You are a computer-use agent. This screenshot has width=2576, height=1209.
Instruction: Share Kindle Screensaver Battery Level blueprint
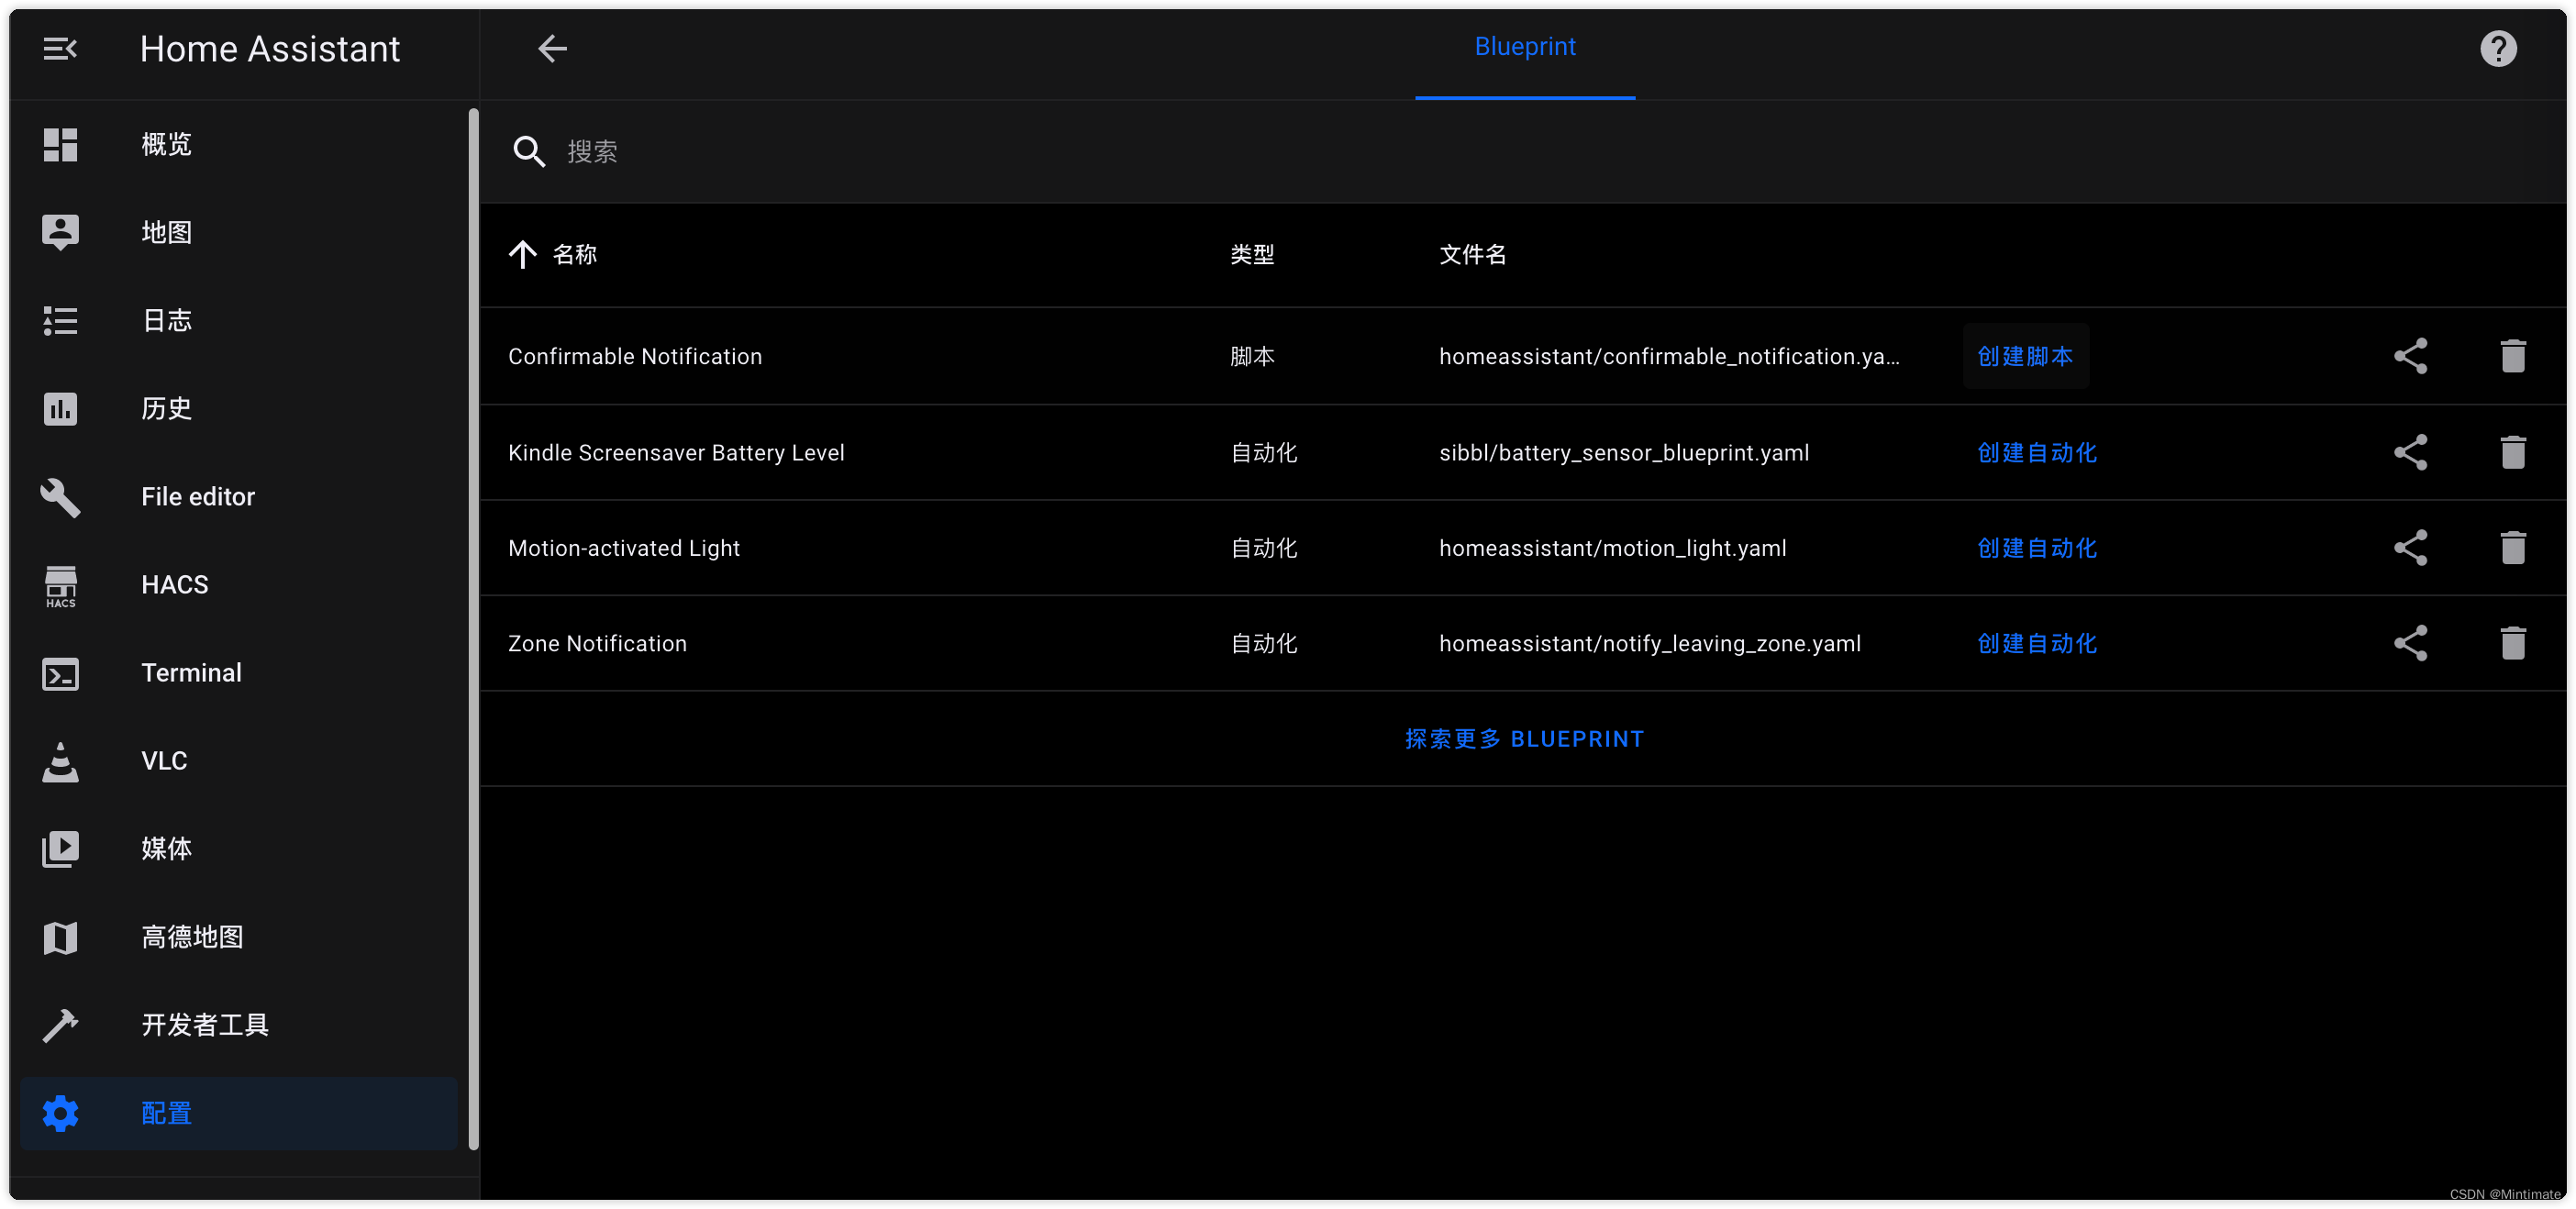tap(2410, 452)
